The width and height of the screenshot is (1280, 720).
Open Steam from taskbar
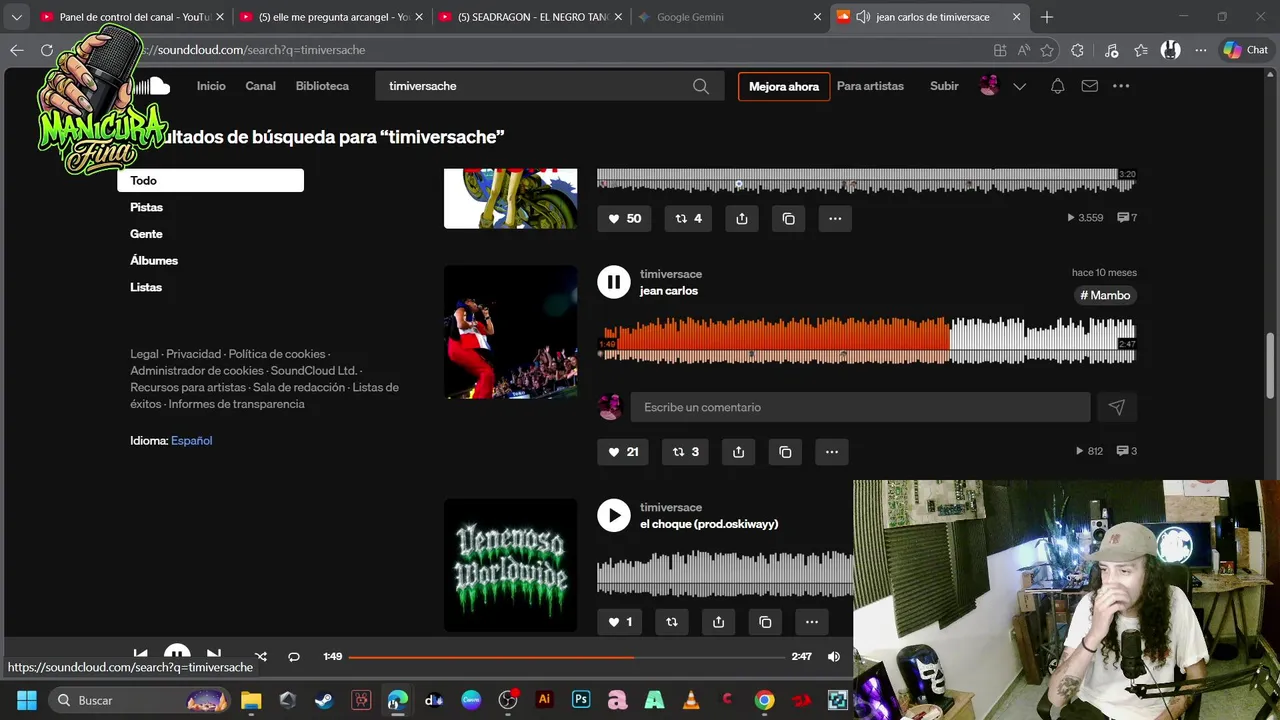(x=324, y=700)
